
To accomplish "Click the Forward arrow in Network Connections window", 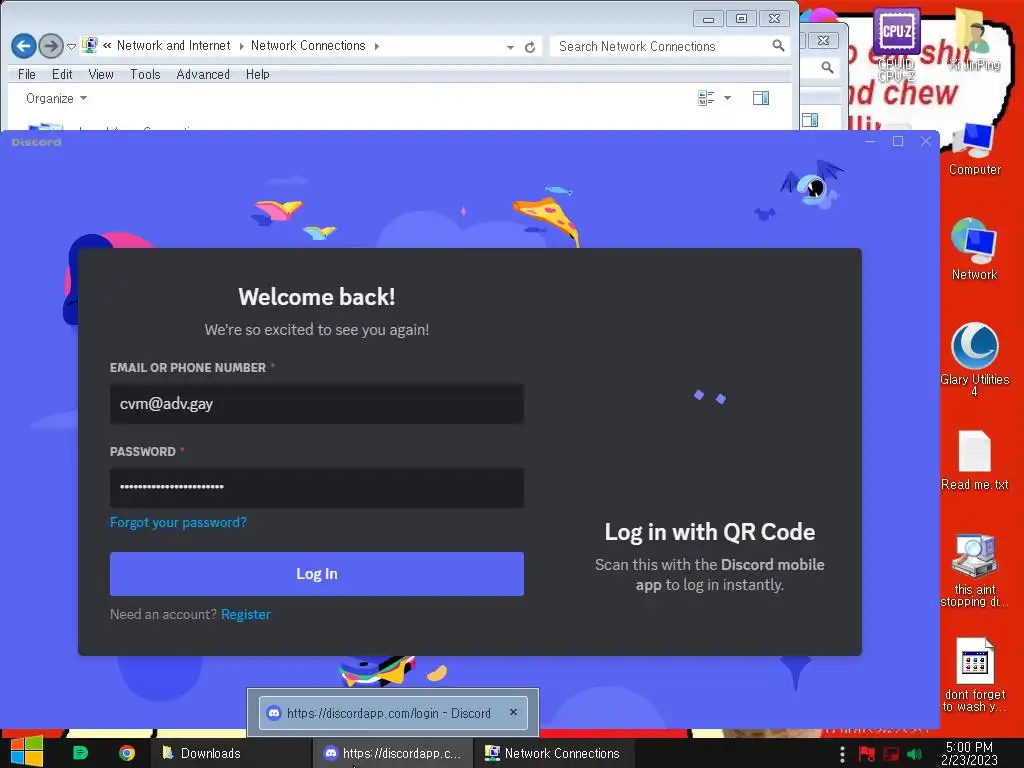I will pyautogui.click(x=51, y=46).
